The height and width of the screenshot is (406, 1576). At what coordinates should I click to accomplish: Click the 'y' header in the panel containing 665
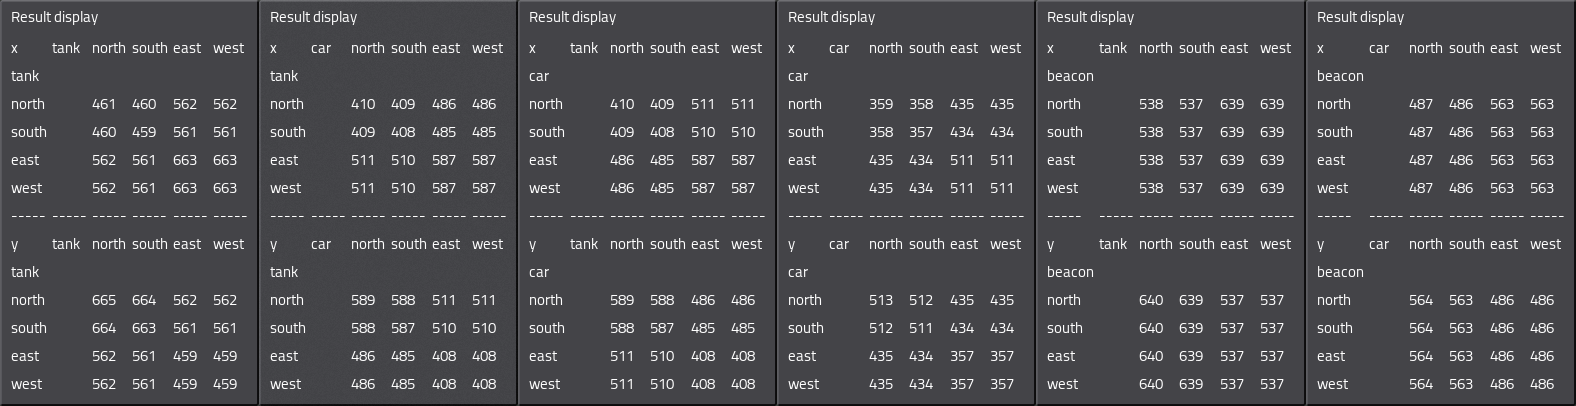(x=15, y=245)
